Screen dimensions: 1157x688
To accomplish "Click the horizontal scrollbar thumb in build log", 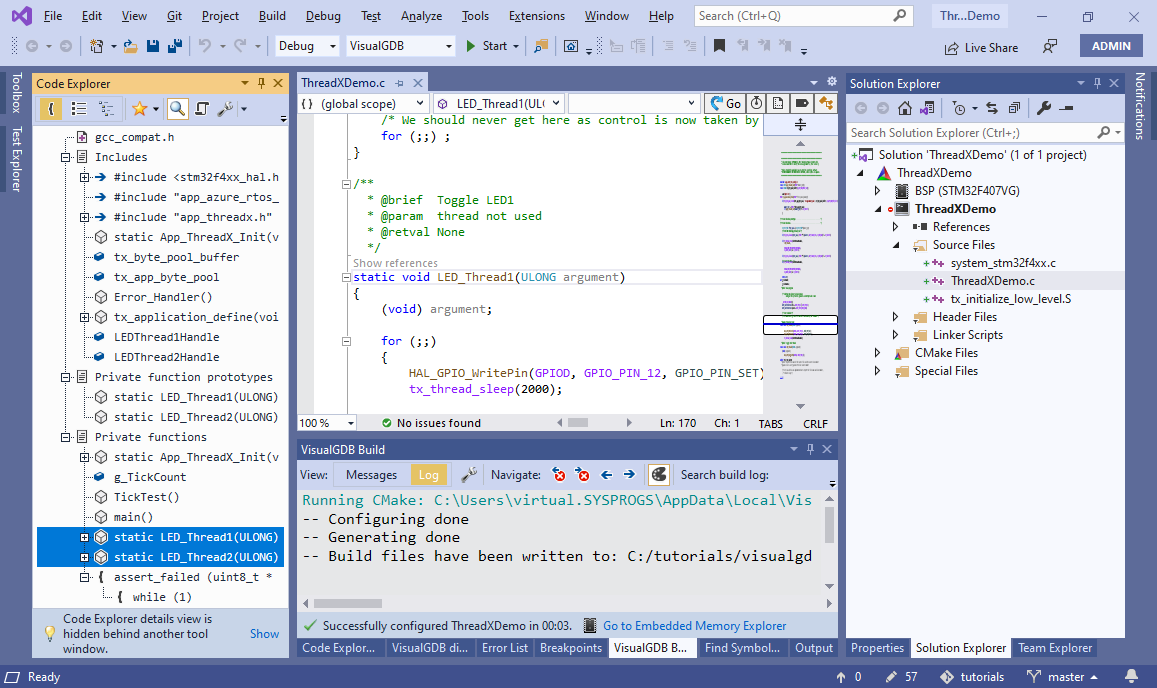I will pos(348,603).
